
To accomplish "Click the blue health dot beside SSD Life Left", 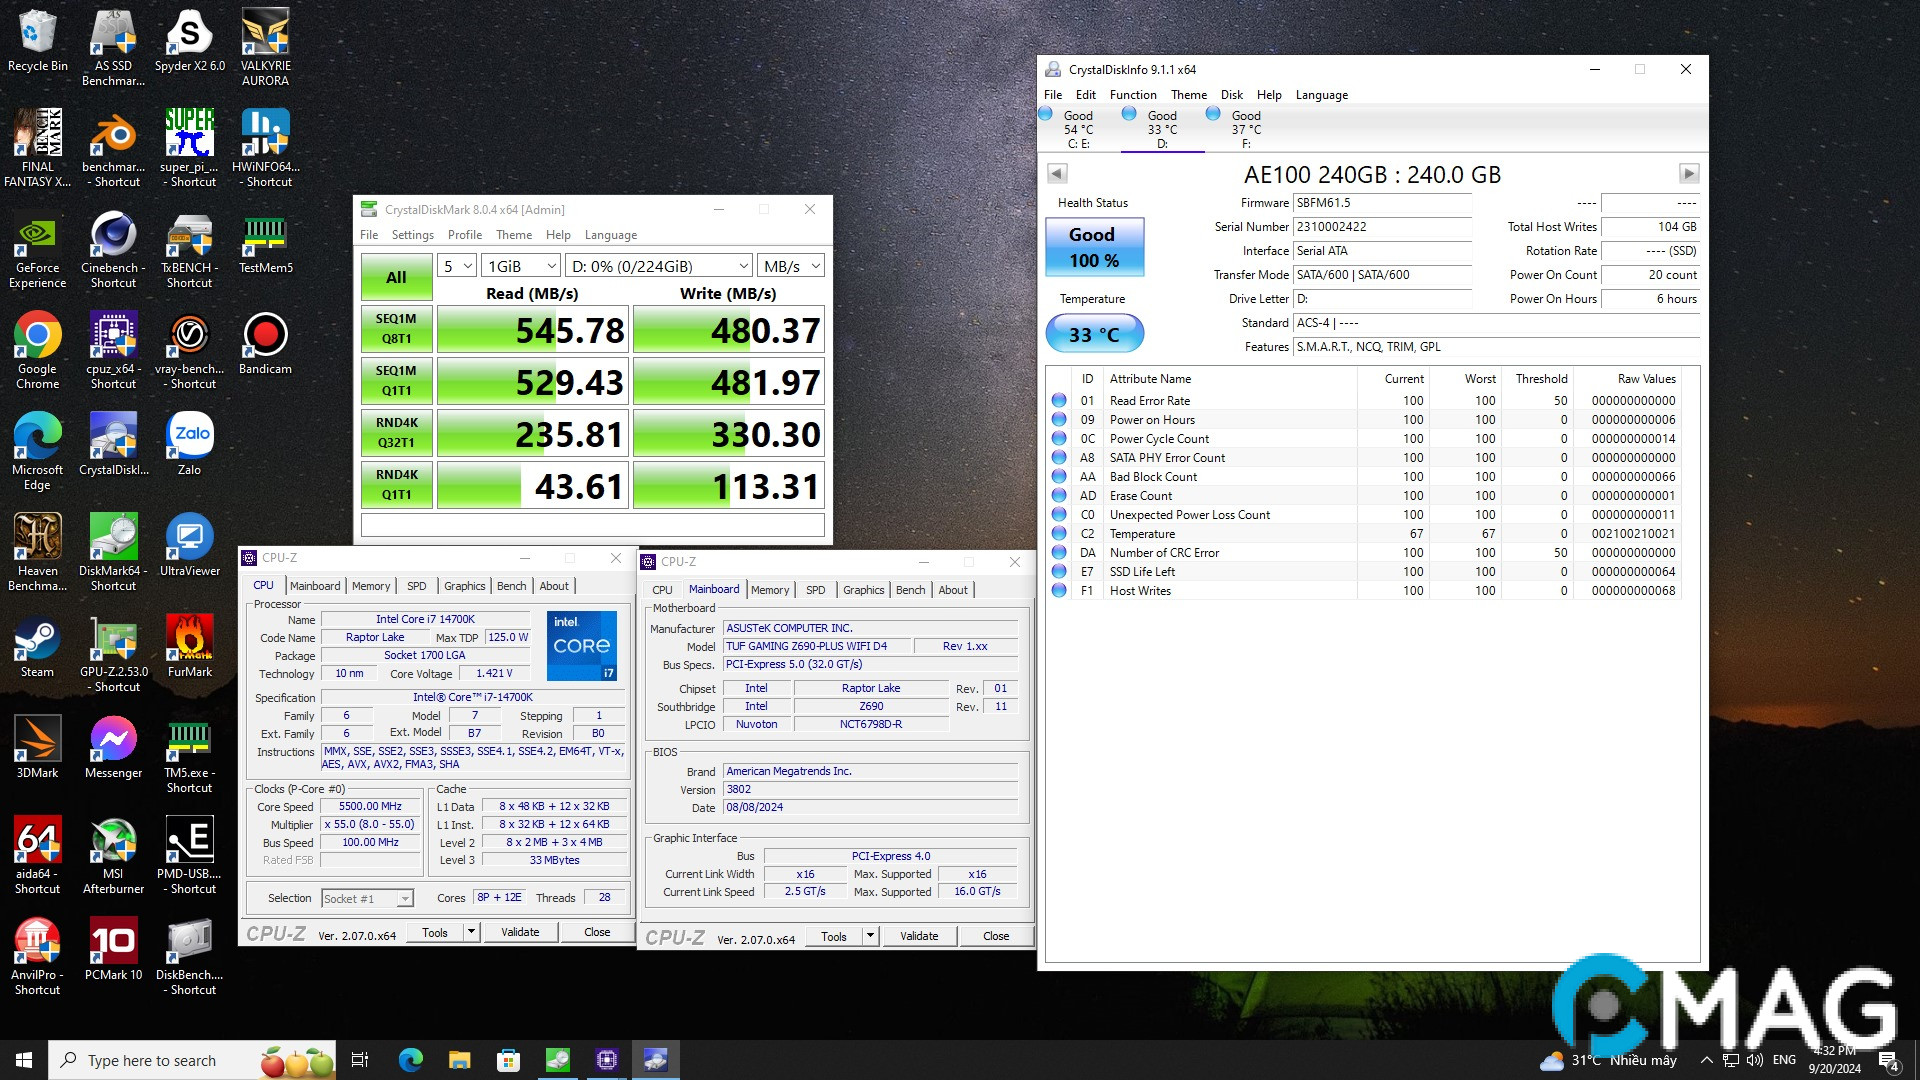I will (1060, 571).
